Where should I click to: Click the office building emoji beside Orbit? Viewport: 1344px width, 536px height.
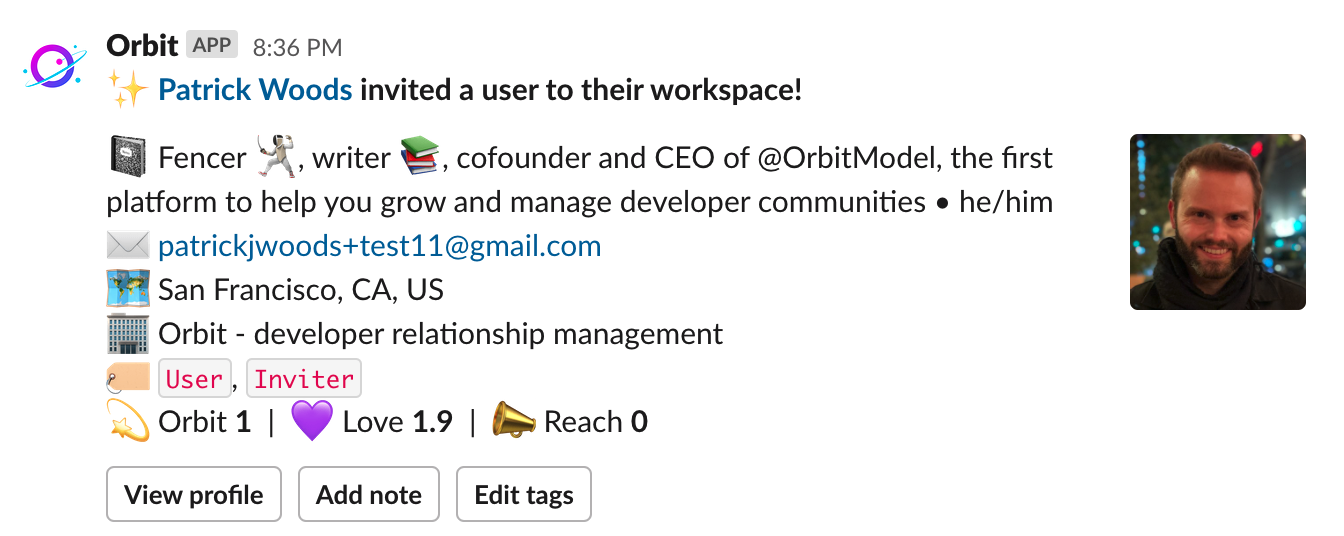click(x=128, y=334)
